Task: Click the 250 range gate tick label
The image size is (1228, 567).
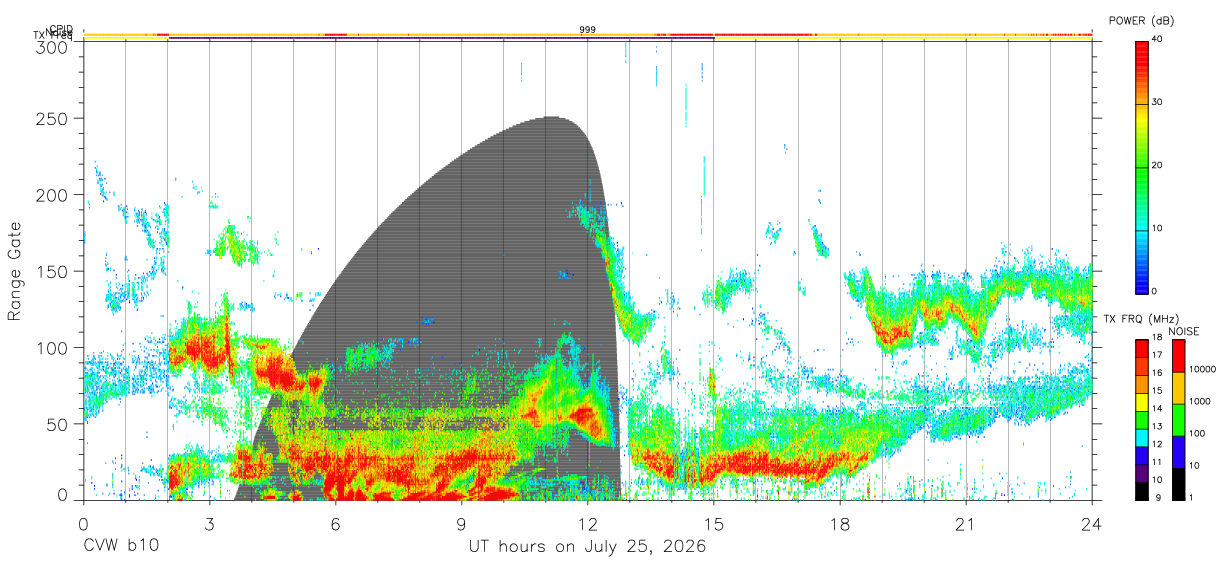Action: (53, 119)
